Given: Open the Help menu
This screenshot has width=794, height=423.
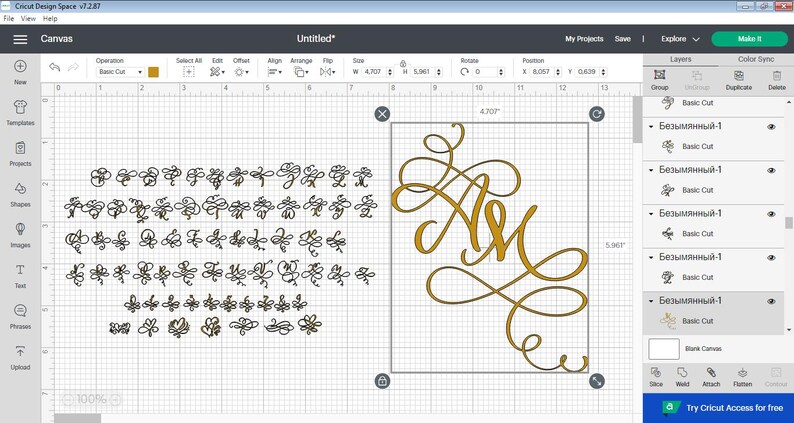Looking at the screenshot, I should pyautogui.click(x=50, y=18).
